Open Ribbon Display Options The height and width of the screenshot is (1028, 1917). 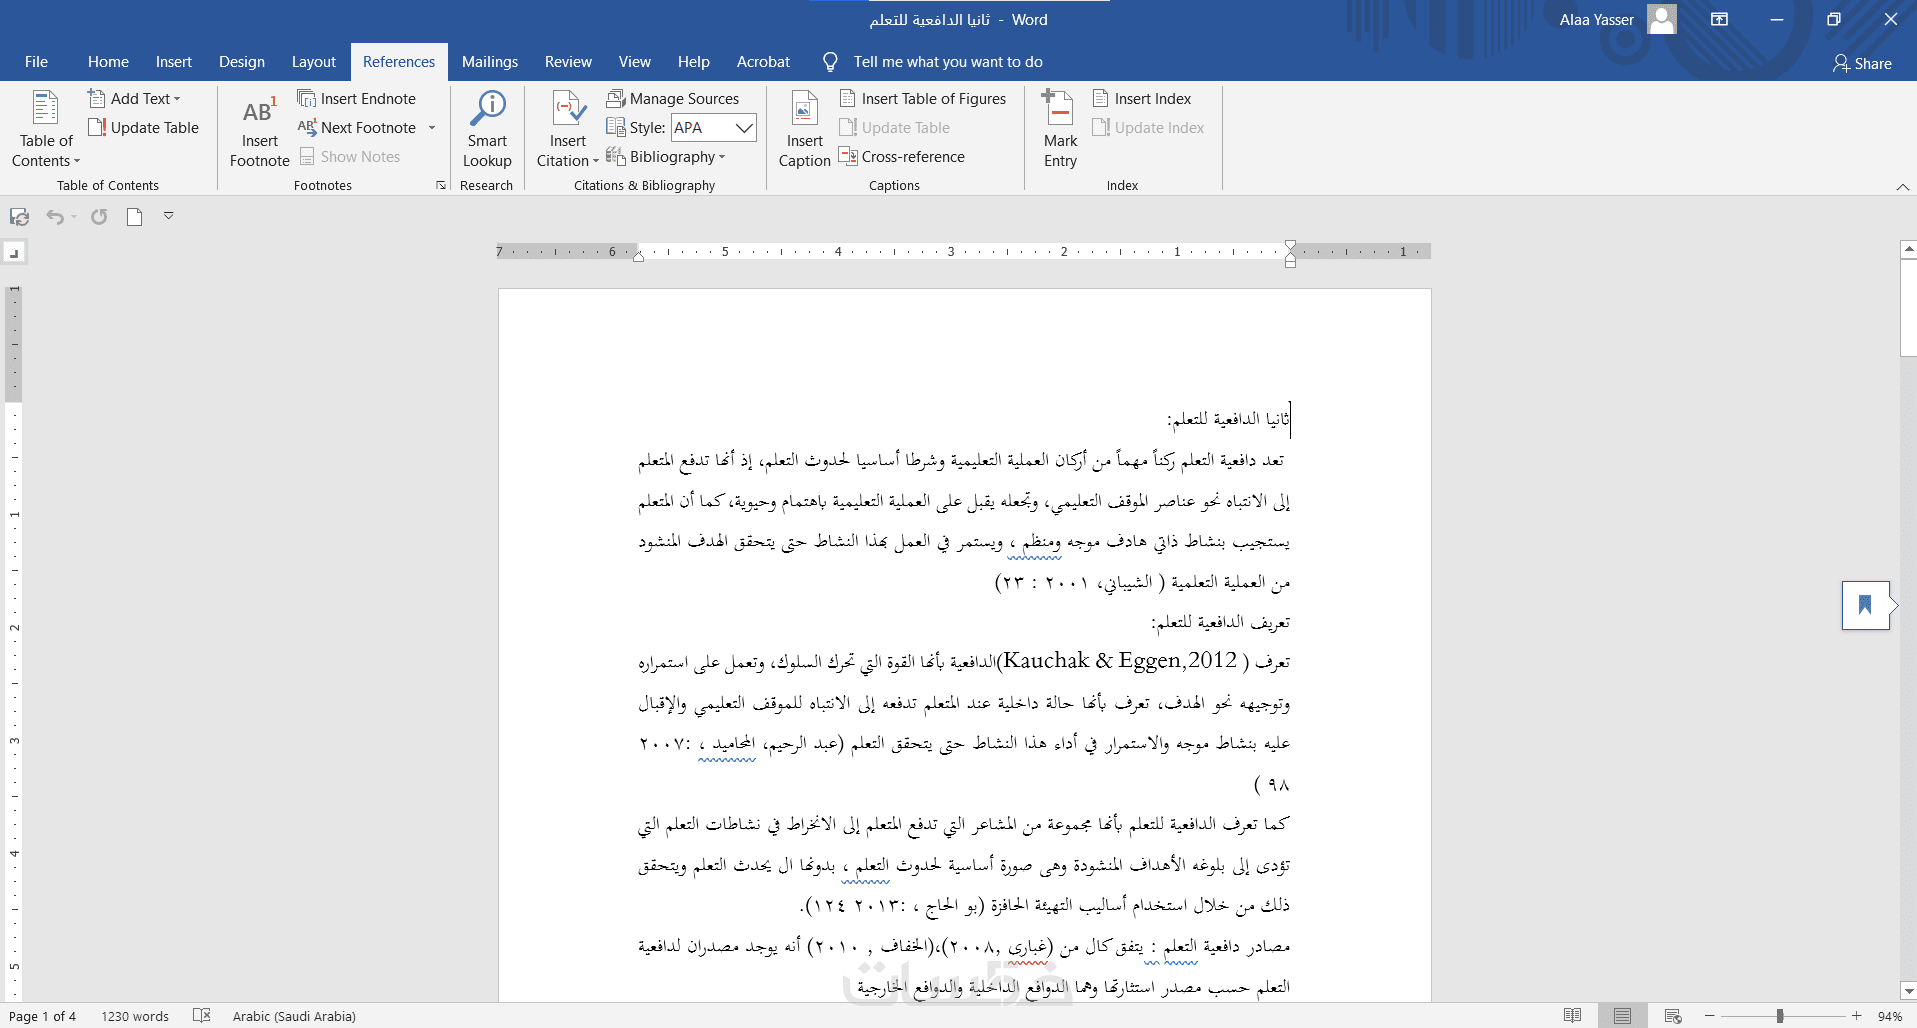coord(1720,19)
